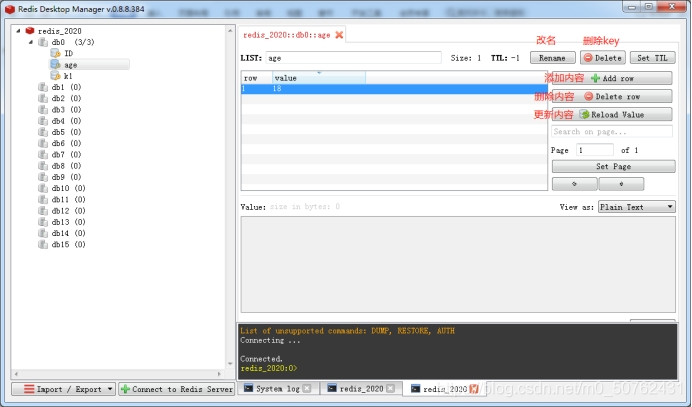
Task: Click the db8 database icon
Action: (x=43, y=166)
